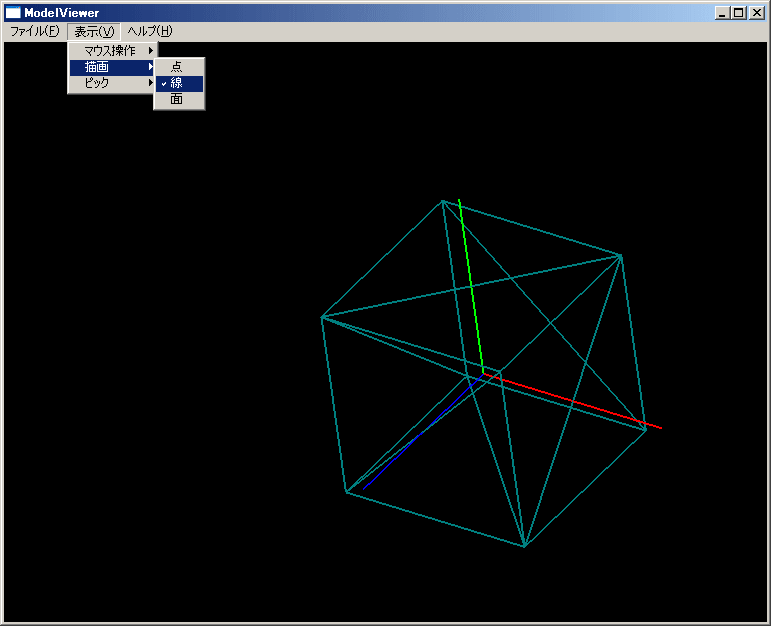Choose checked 線 drawing mode
Viewport: 771px width, 626px height.
[x=179, y=84]
